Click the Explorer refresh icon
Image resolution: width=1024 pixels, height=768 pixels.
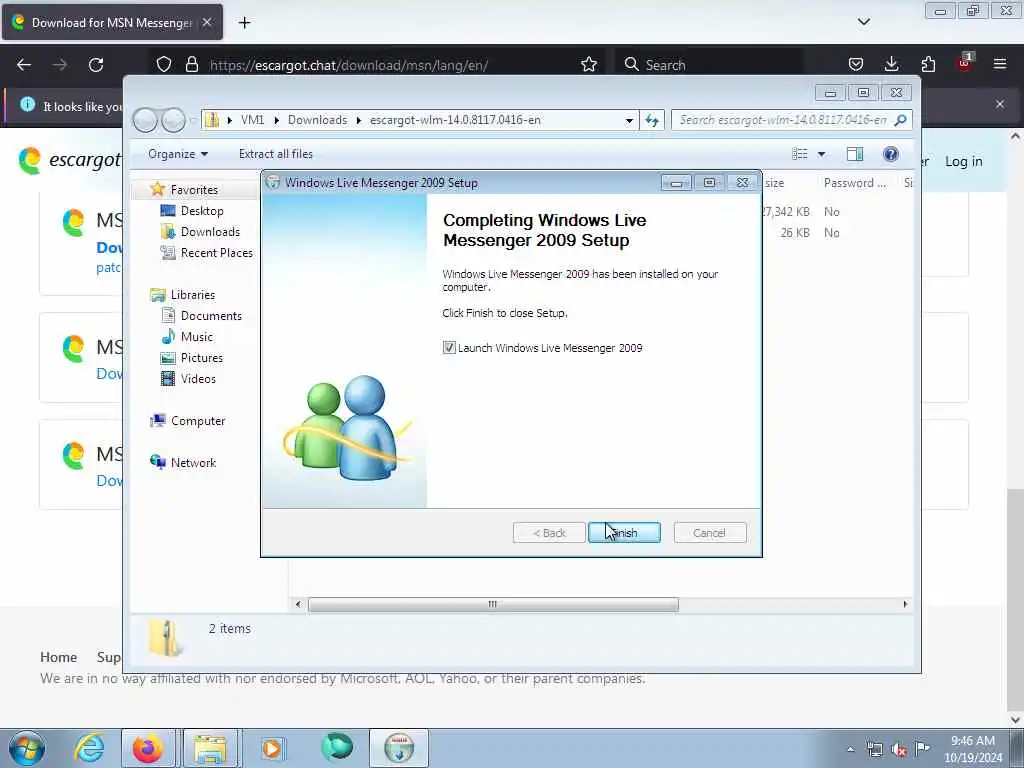click(x=652, y=120)
